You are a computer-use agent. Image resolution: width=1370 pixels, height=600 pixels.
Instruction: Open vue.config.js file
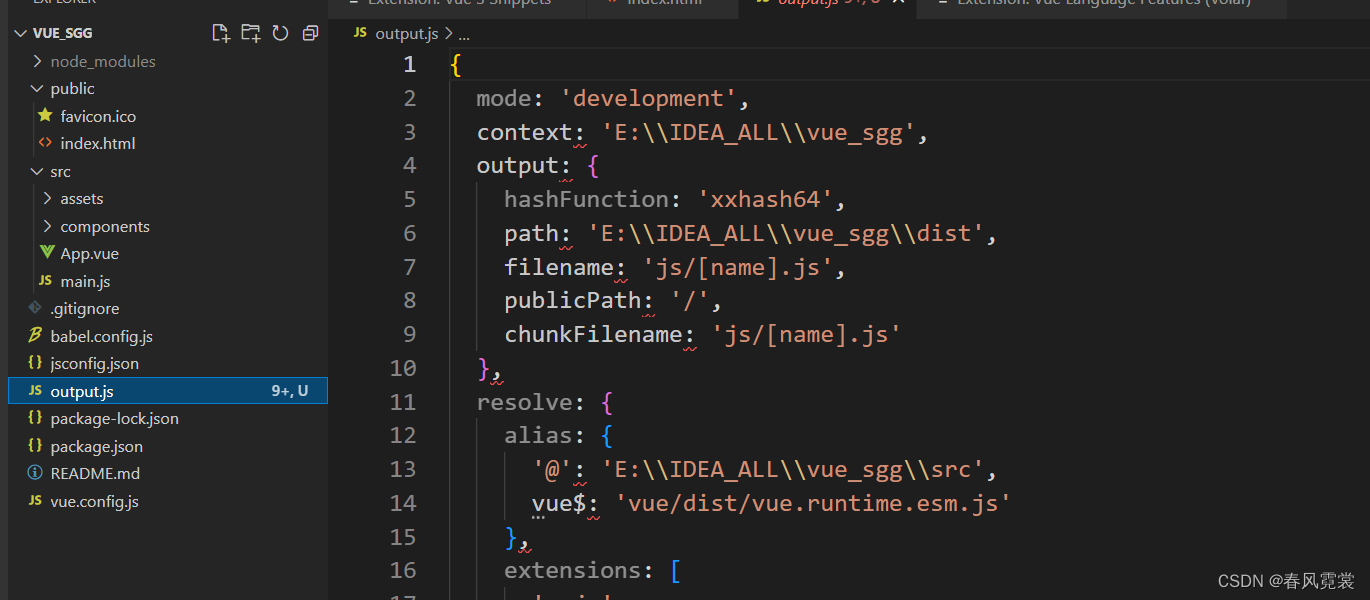click(94, 501)
